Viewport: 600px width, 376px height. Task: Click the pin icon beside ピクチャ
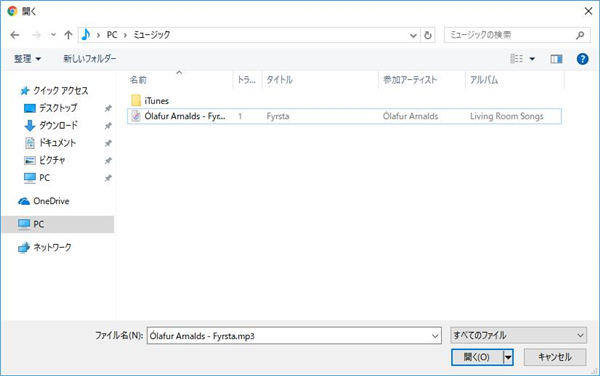[108, 161]
